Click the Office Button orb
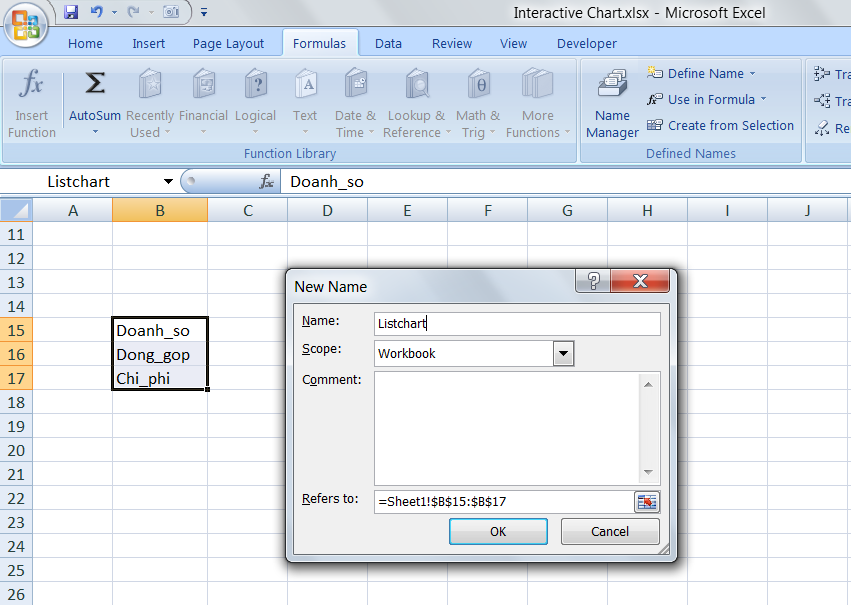851x605 pixels. click(x=24, y=24)
